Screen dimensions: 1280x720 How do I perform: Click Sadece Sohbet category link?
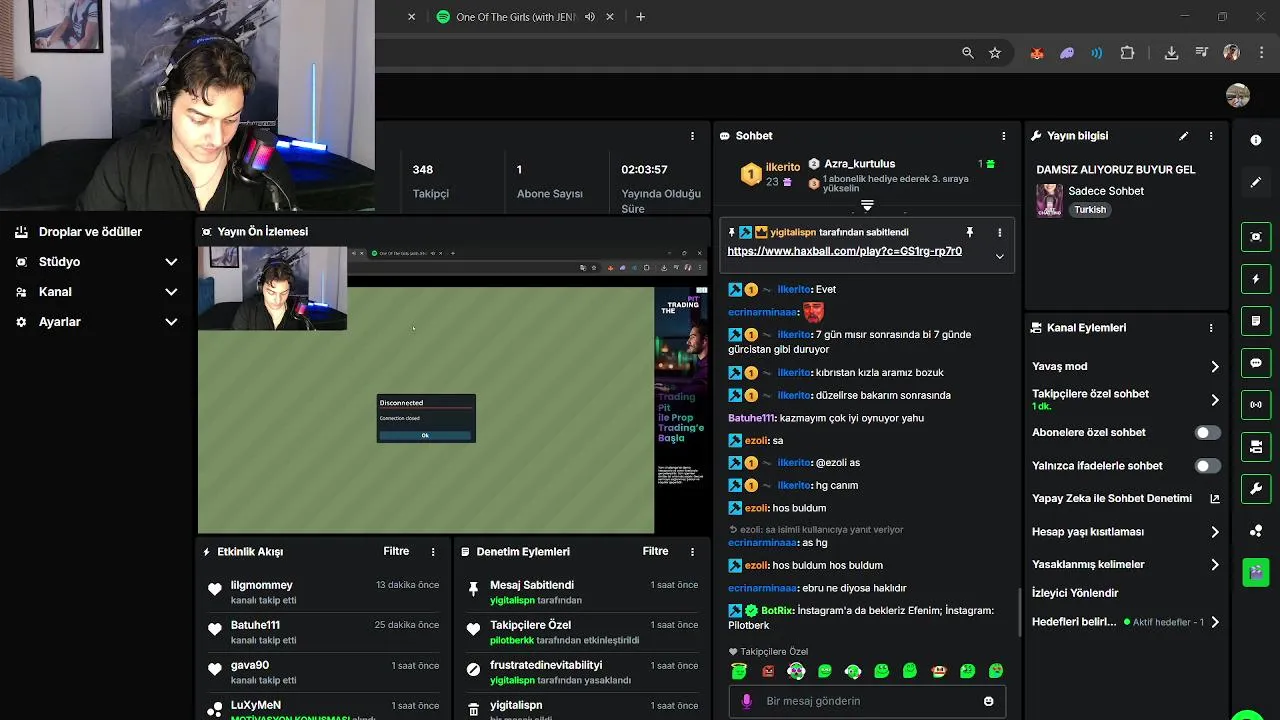coord(1106,191)
